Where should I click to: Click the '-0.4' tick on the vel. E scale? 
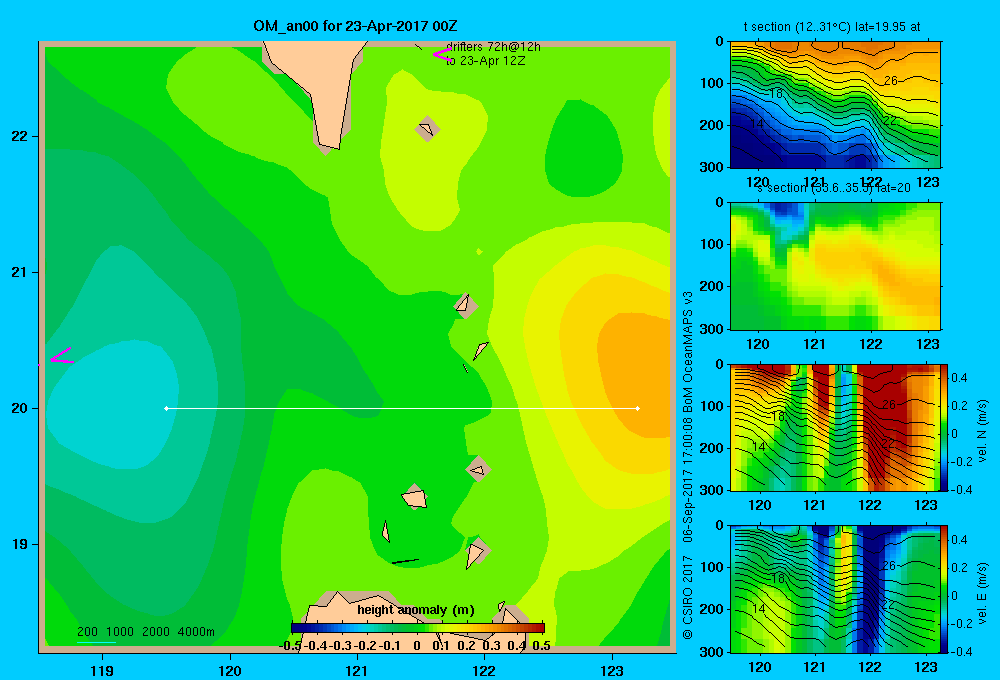[x=961, y=651]
